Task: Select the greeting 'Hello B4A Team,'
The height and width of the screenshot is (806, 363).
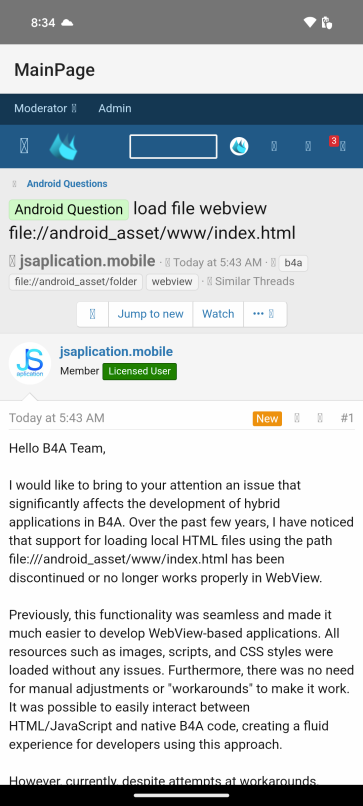Action: pyautogui.click(x=57, y=448)
